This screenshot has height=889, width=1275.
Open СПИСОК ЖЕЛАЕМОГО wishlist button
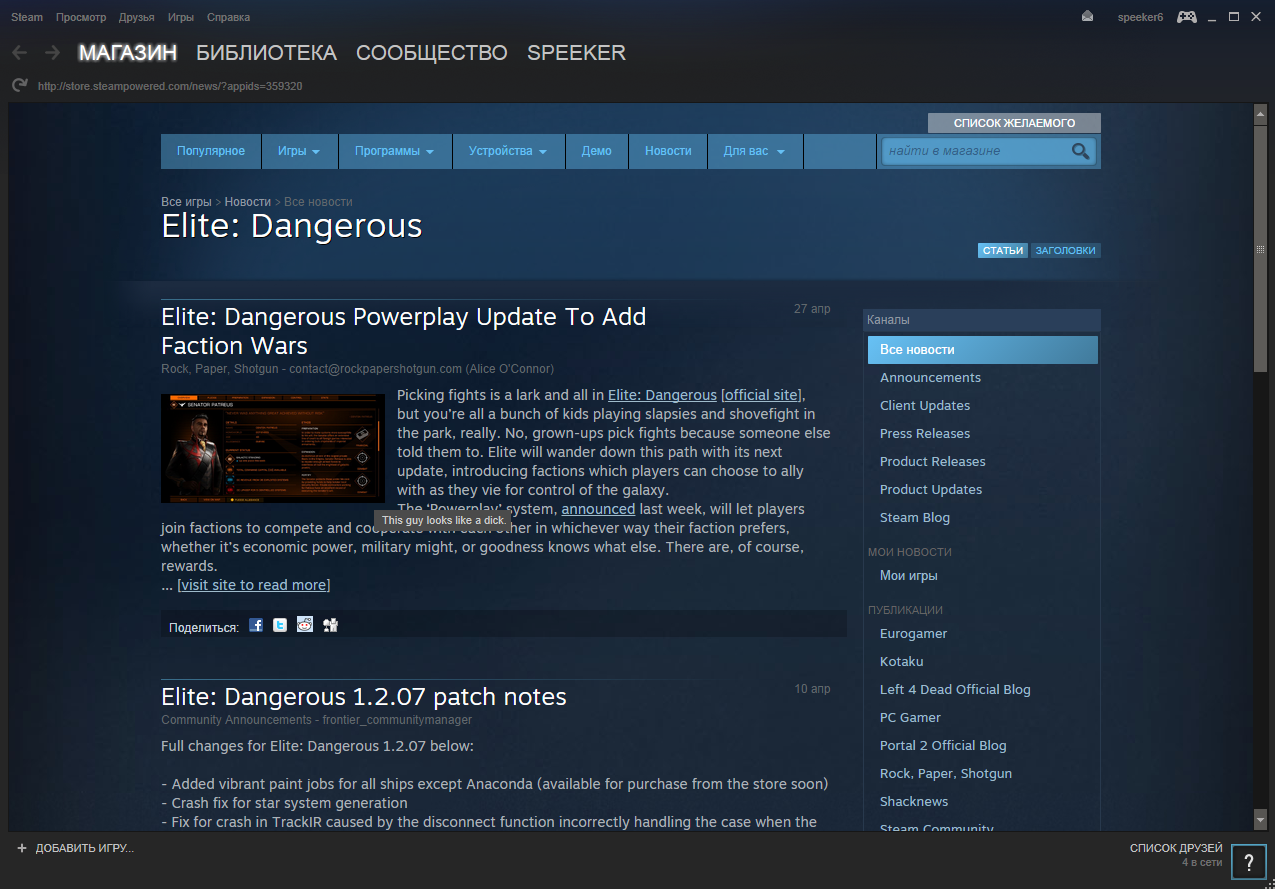coord(1014,123)
